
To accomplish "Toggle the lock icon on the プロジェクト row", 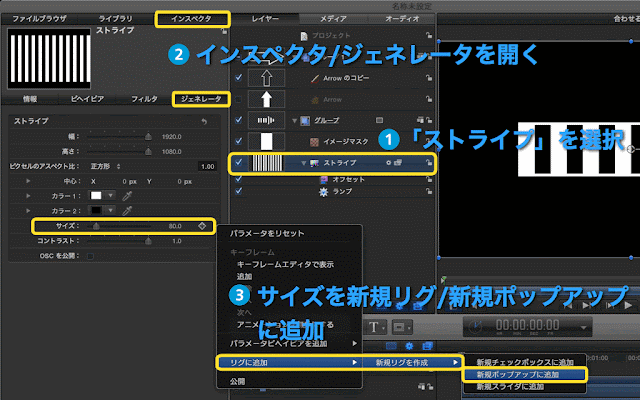I will click(429, 36).
